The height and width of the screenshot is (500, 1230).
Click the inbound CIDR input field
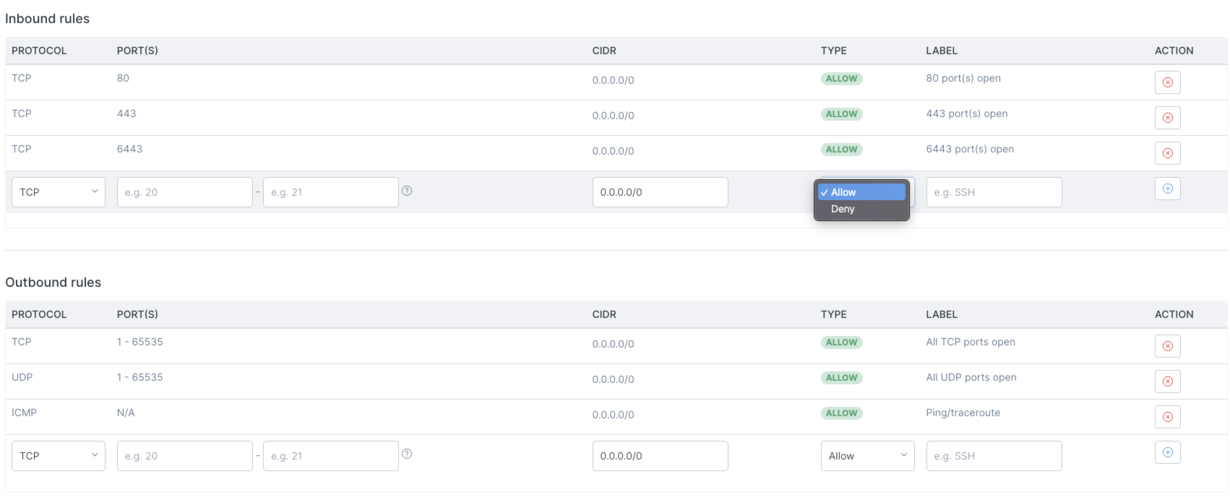[660, 192]
